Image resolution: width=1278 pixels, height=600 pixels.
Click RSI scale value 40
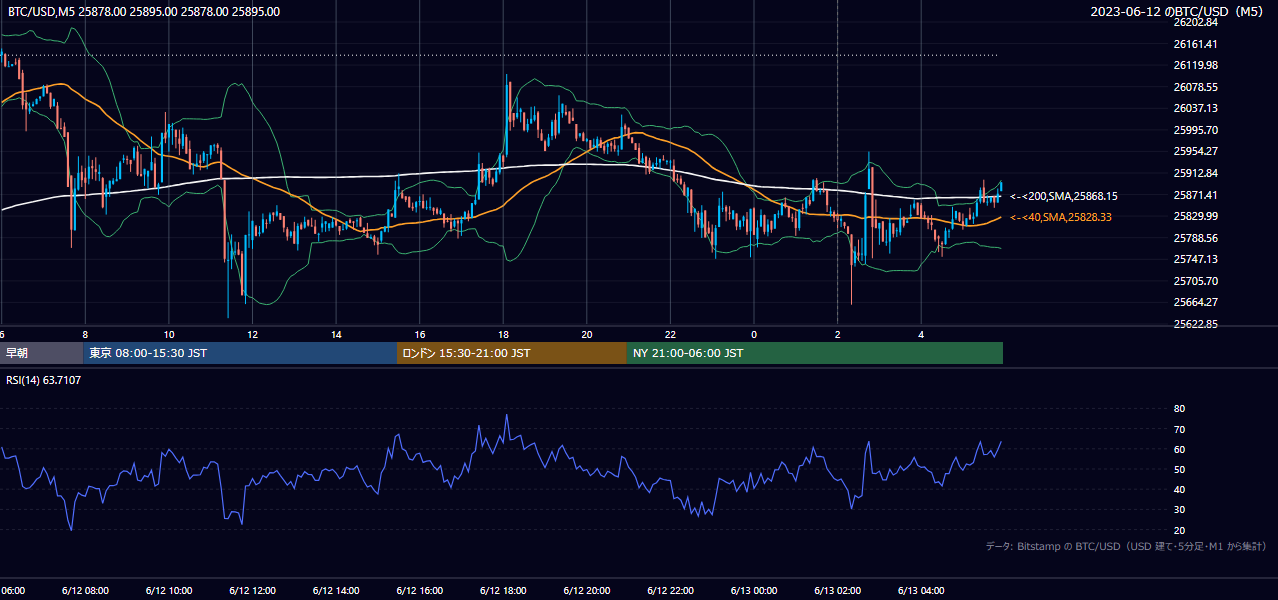click(x=1179, y=489)
